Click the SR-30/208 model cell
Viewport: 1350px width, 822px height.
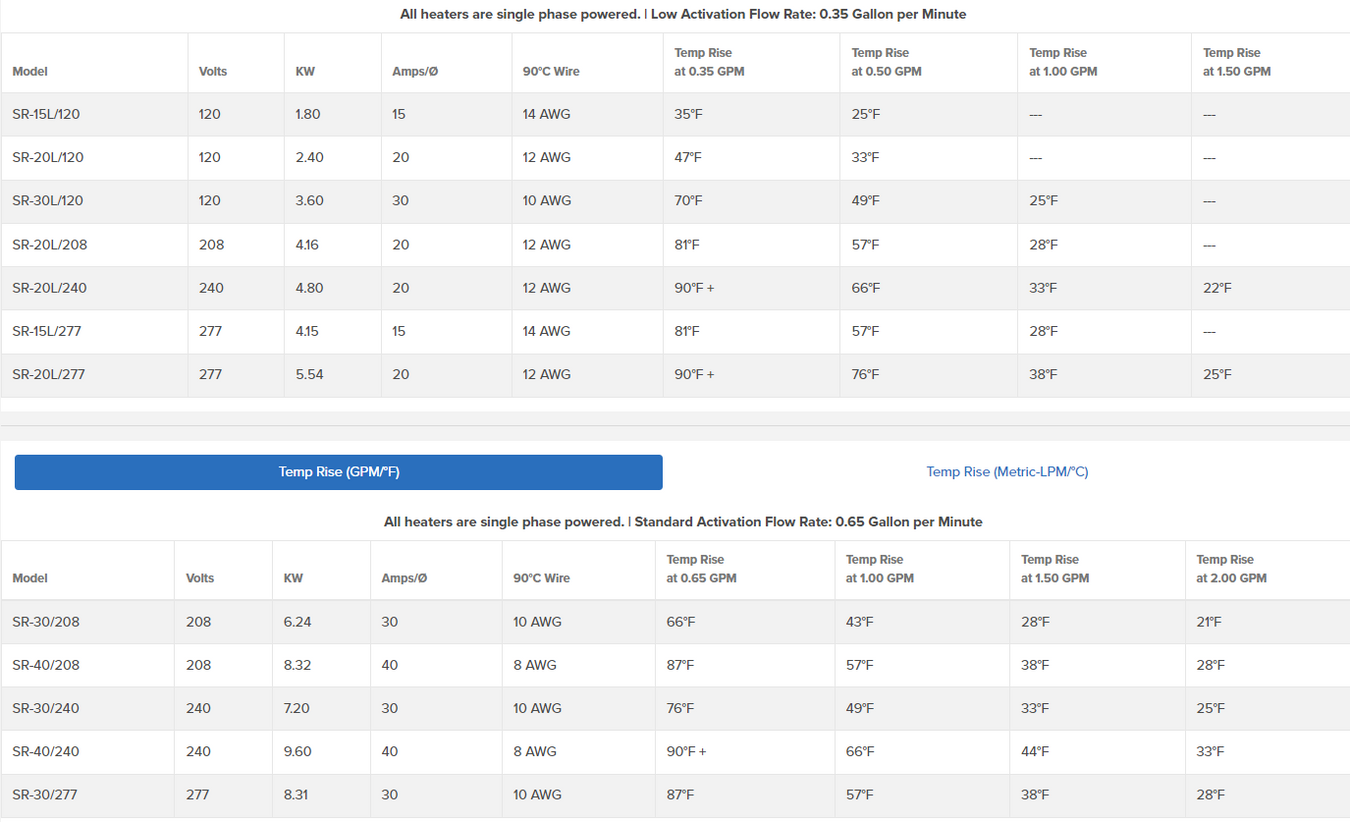point(45,622)
